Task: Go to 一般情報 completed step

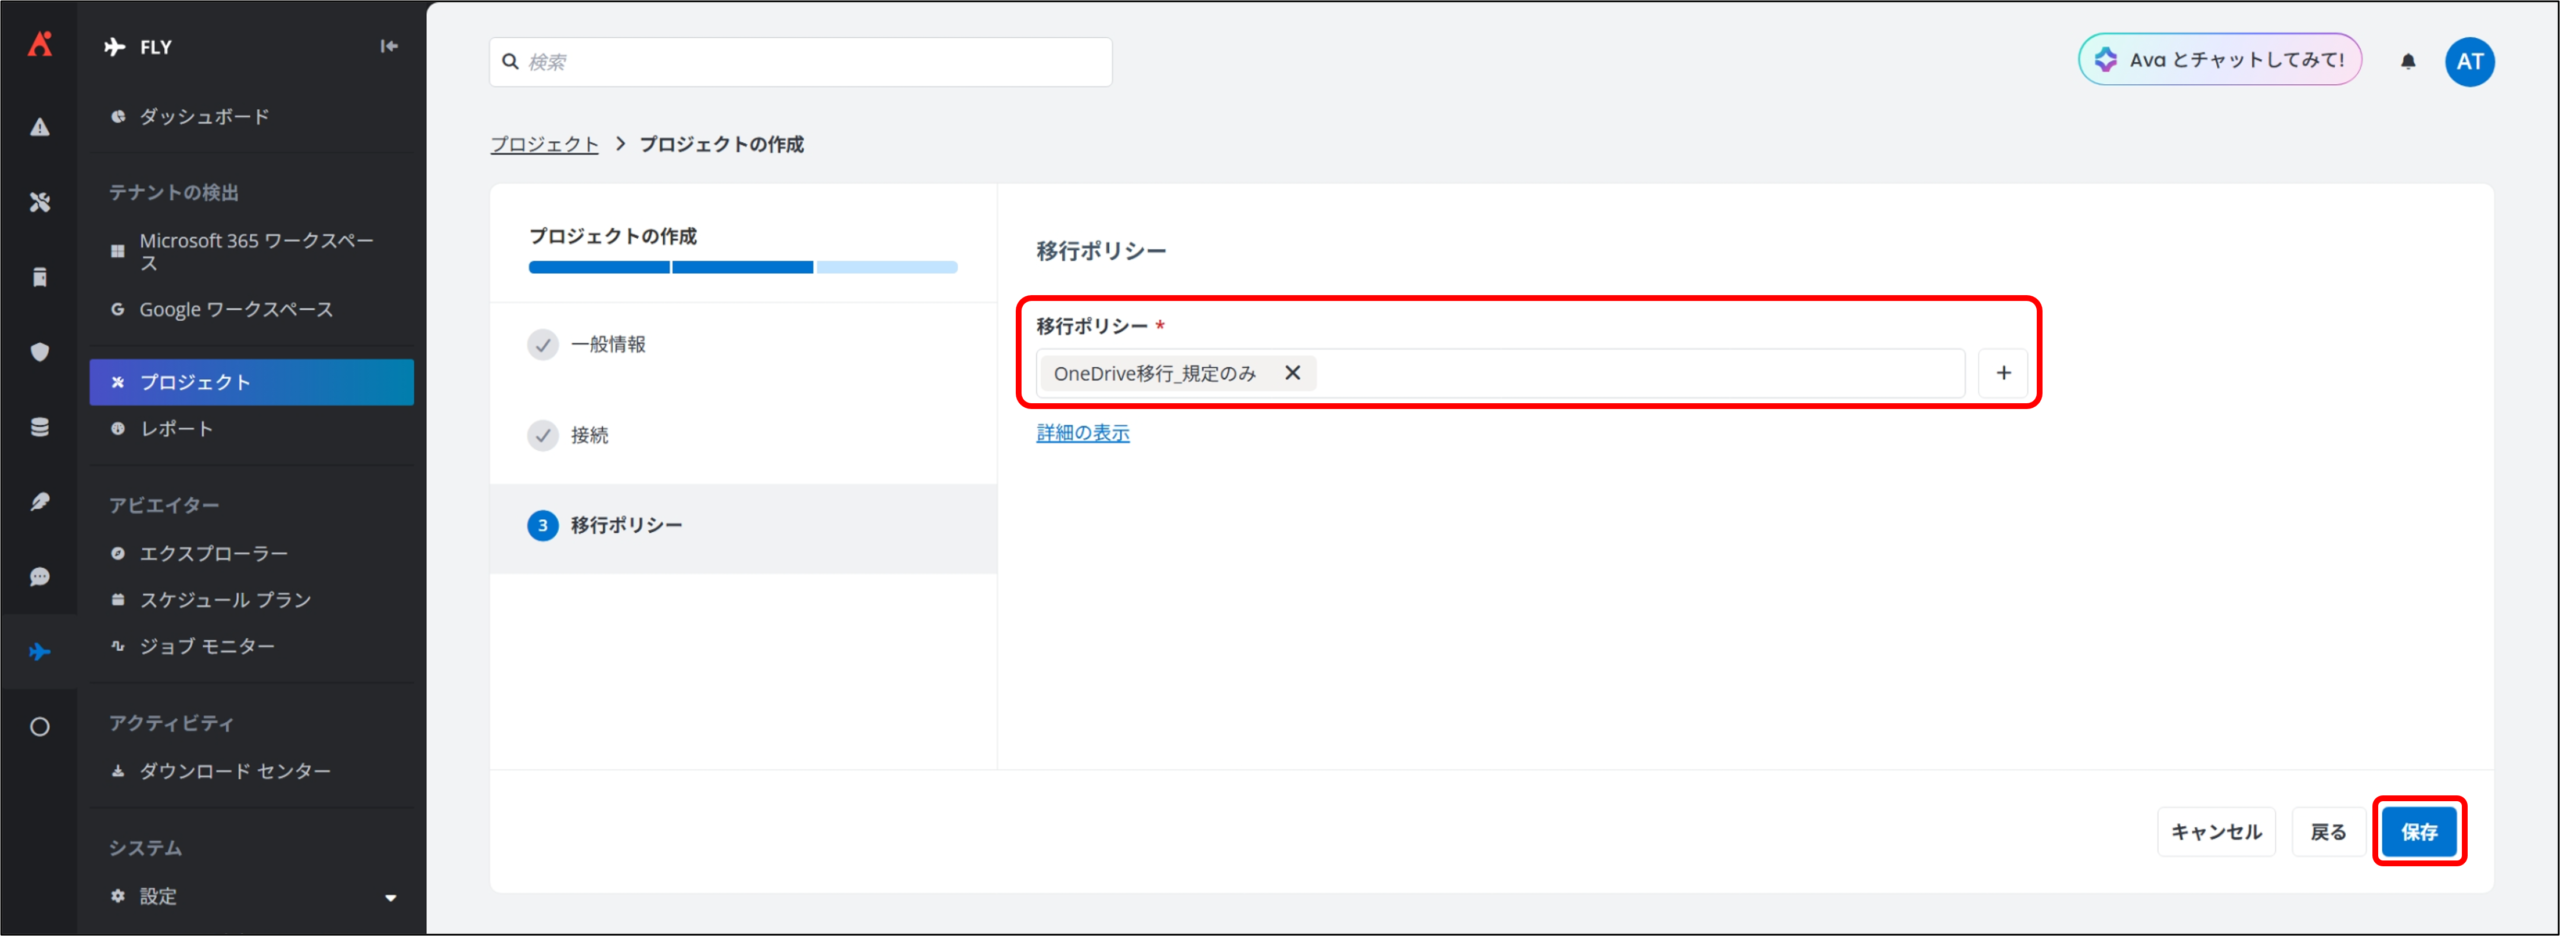Action: [x=608, y=345]
